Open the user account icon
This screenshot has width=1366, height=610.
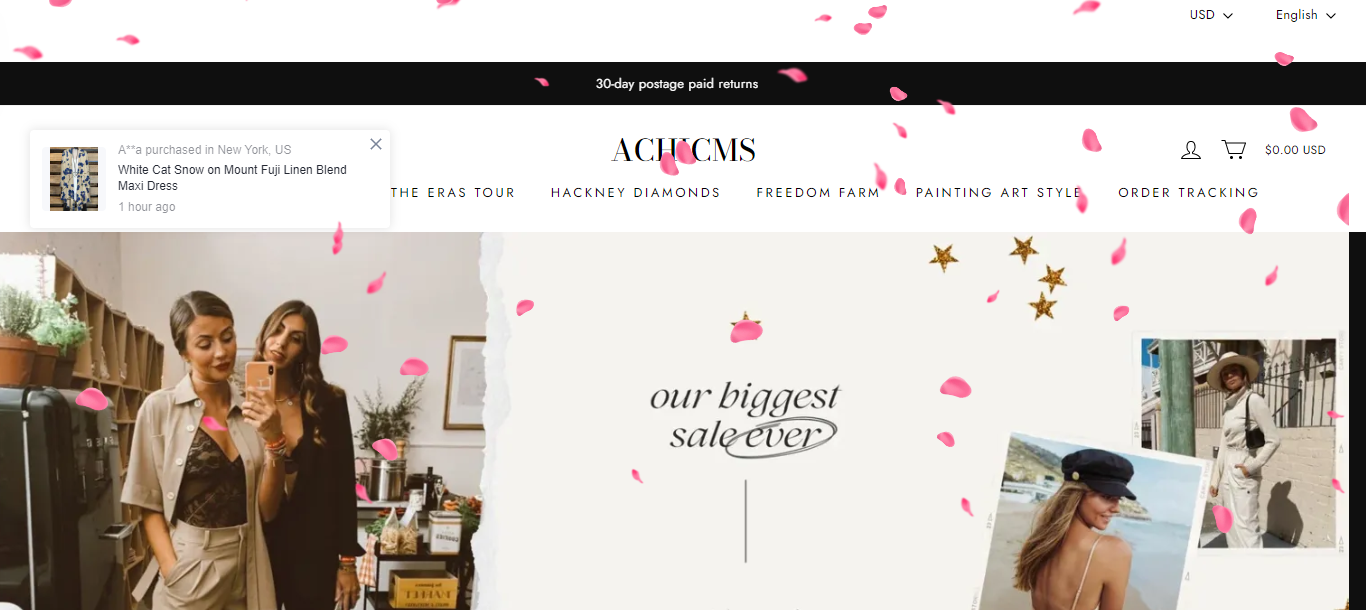(x=1191, y=150)
